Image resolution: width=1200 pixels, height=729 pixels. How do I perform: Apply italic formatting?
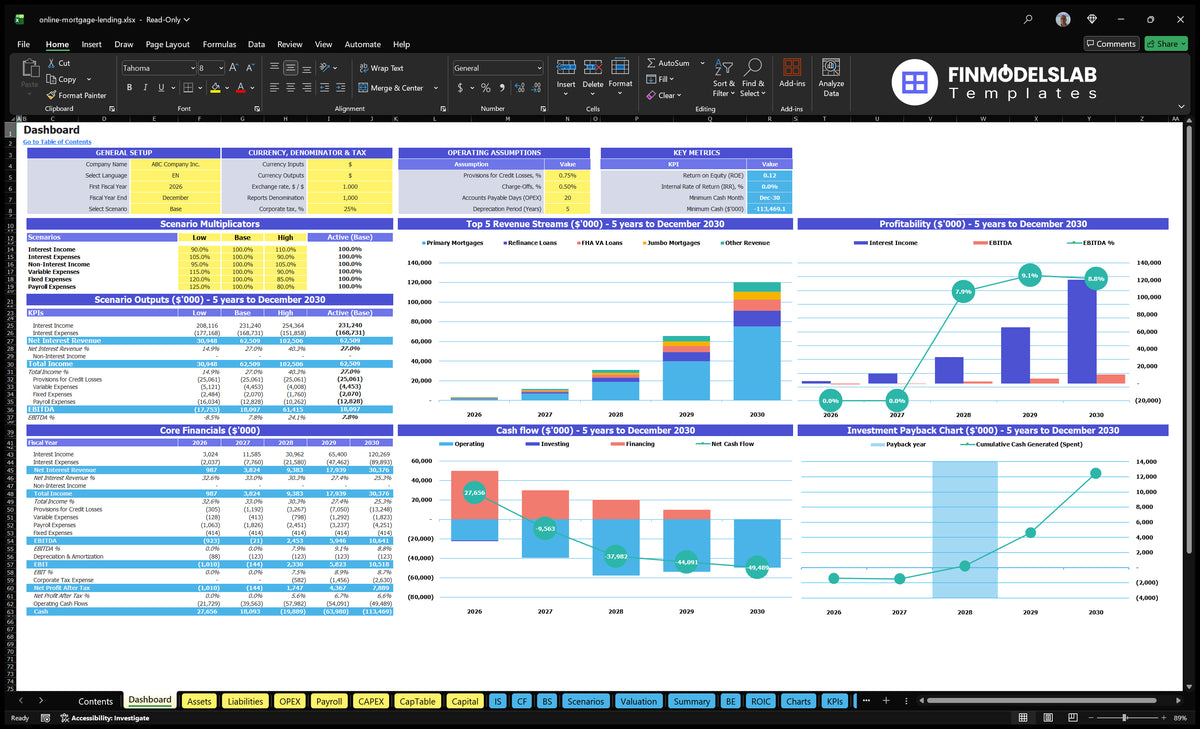(x=145, y=88)
